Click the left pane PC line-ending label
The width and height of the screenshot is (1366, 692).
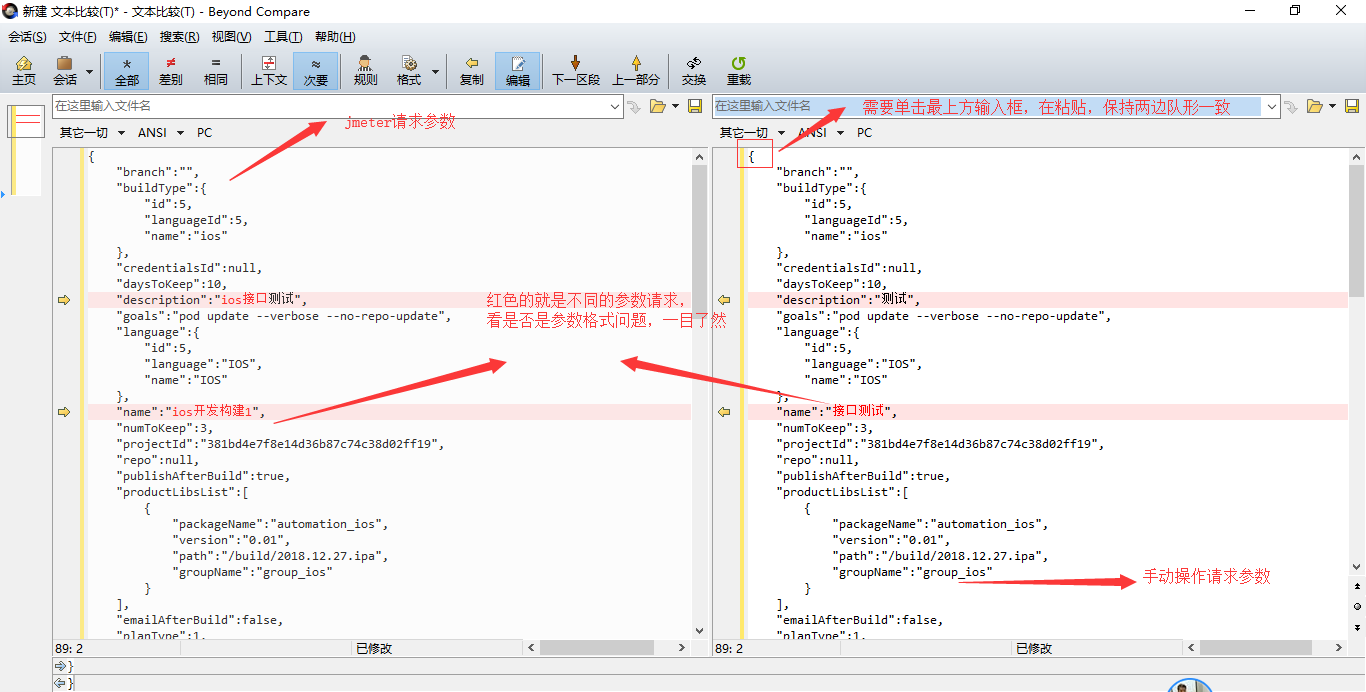click(x=204, y=132)
